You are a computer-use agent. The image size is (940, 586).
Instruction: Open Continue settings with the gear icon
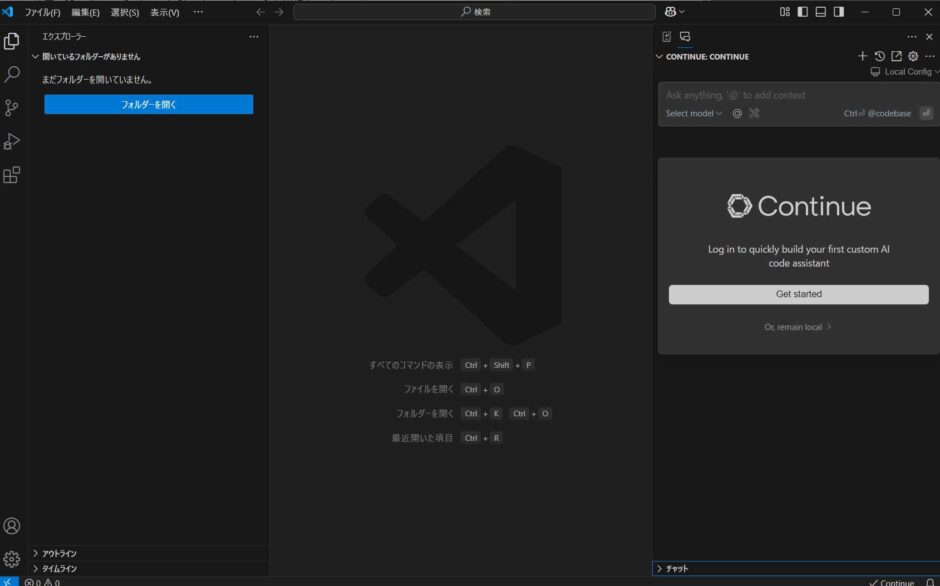click(912, 56)
